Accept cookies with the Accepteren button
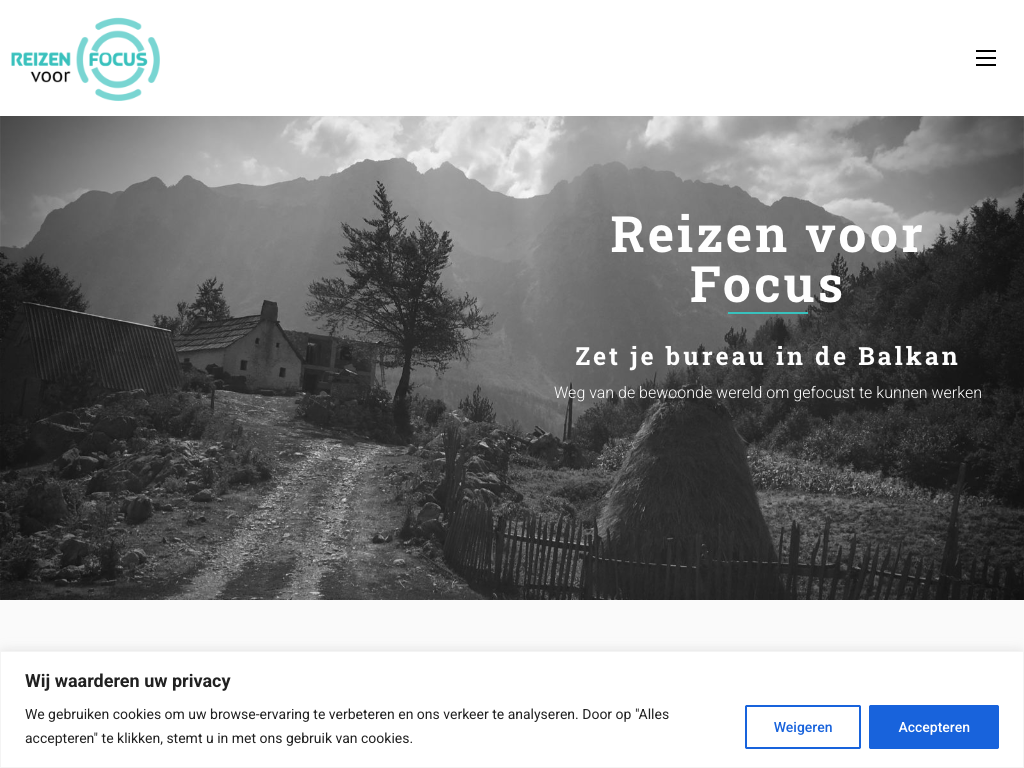The width and height of the screenshot is (1024, 768). [x=933, y=727]
